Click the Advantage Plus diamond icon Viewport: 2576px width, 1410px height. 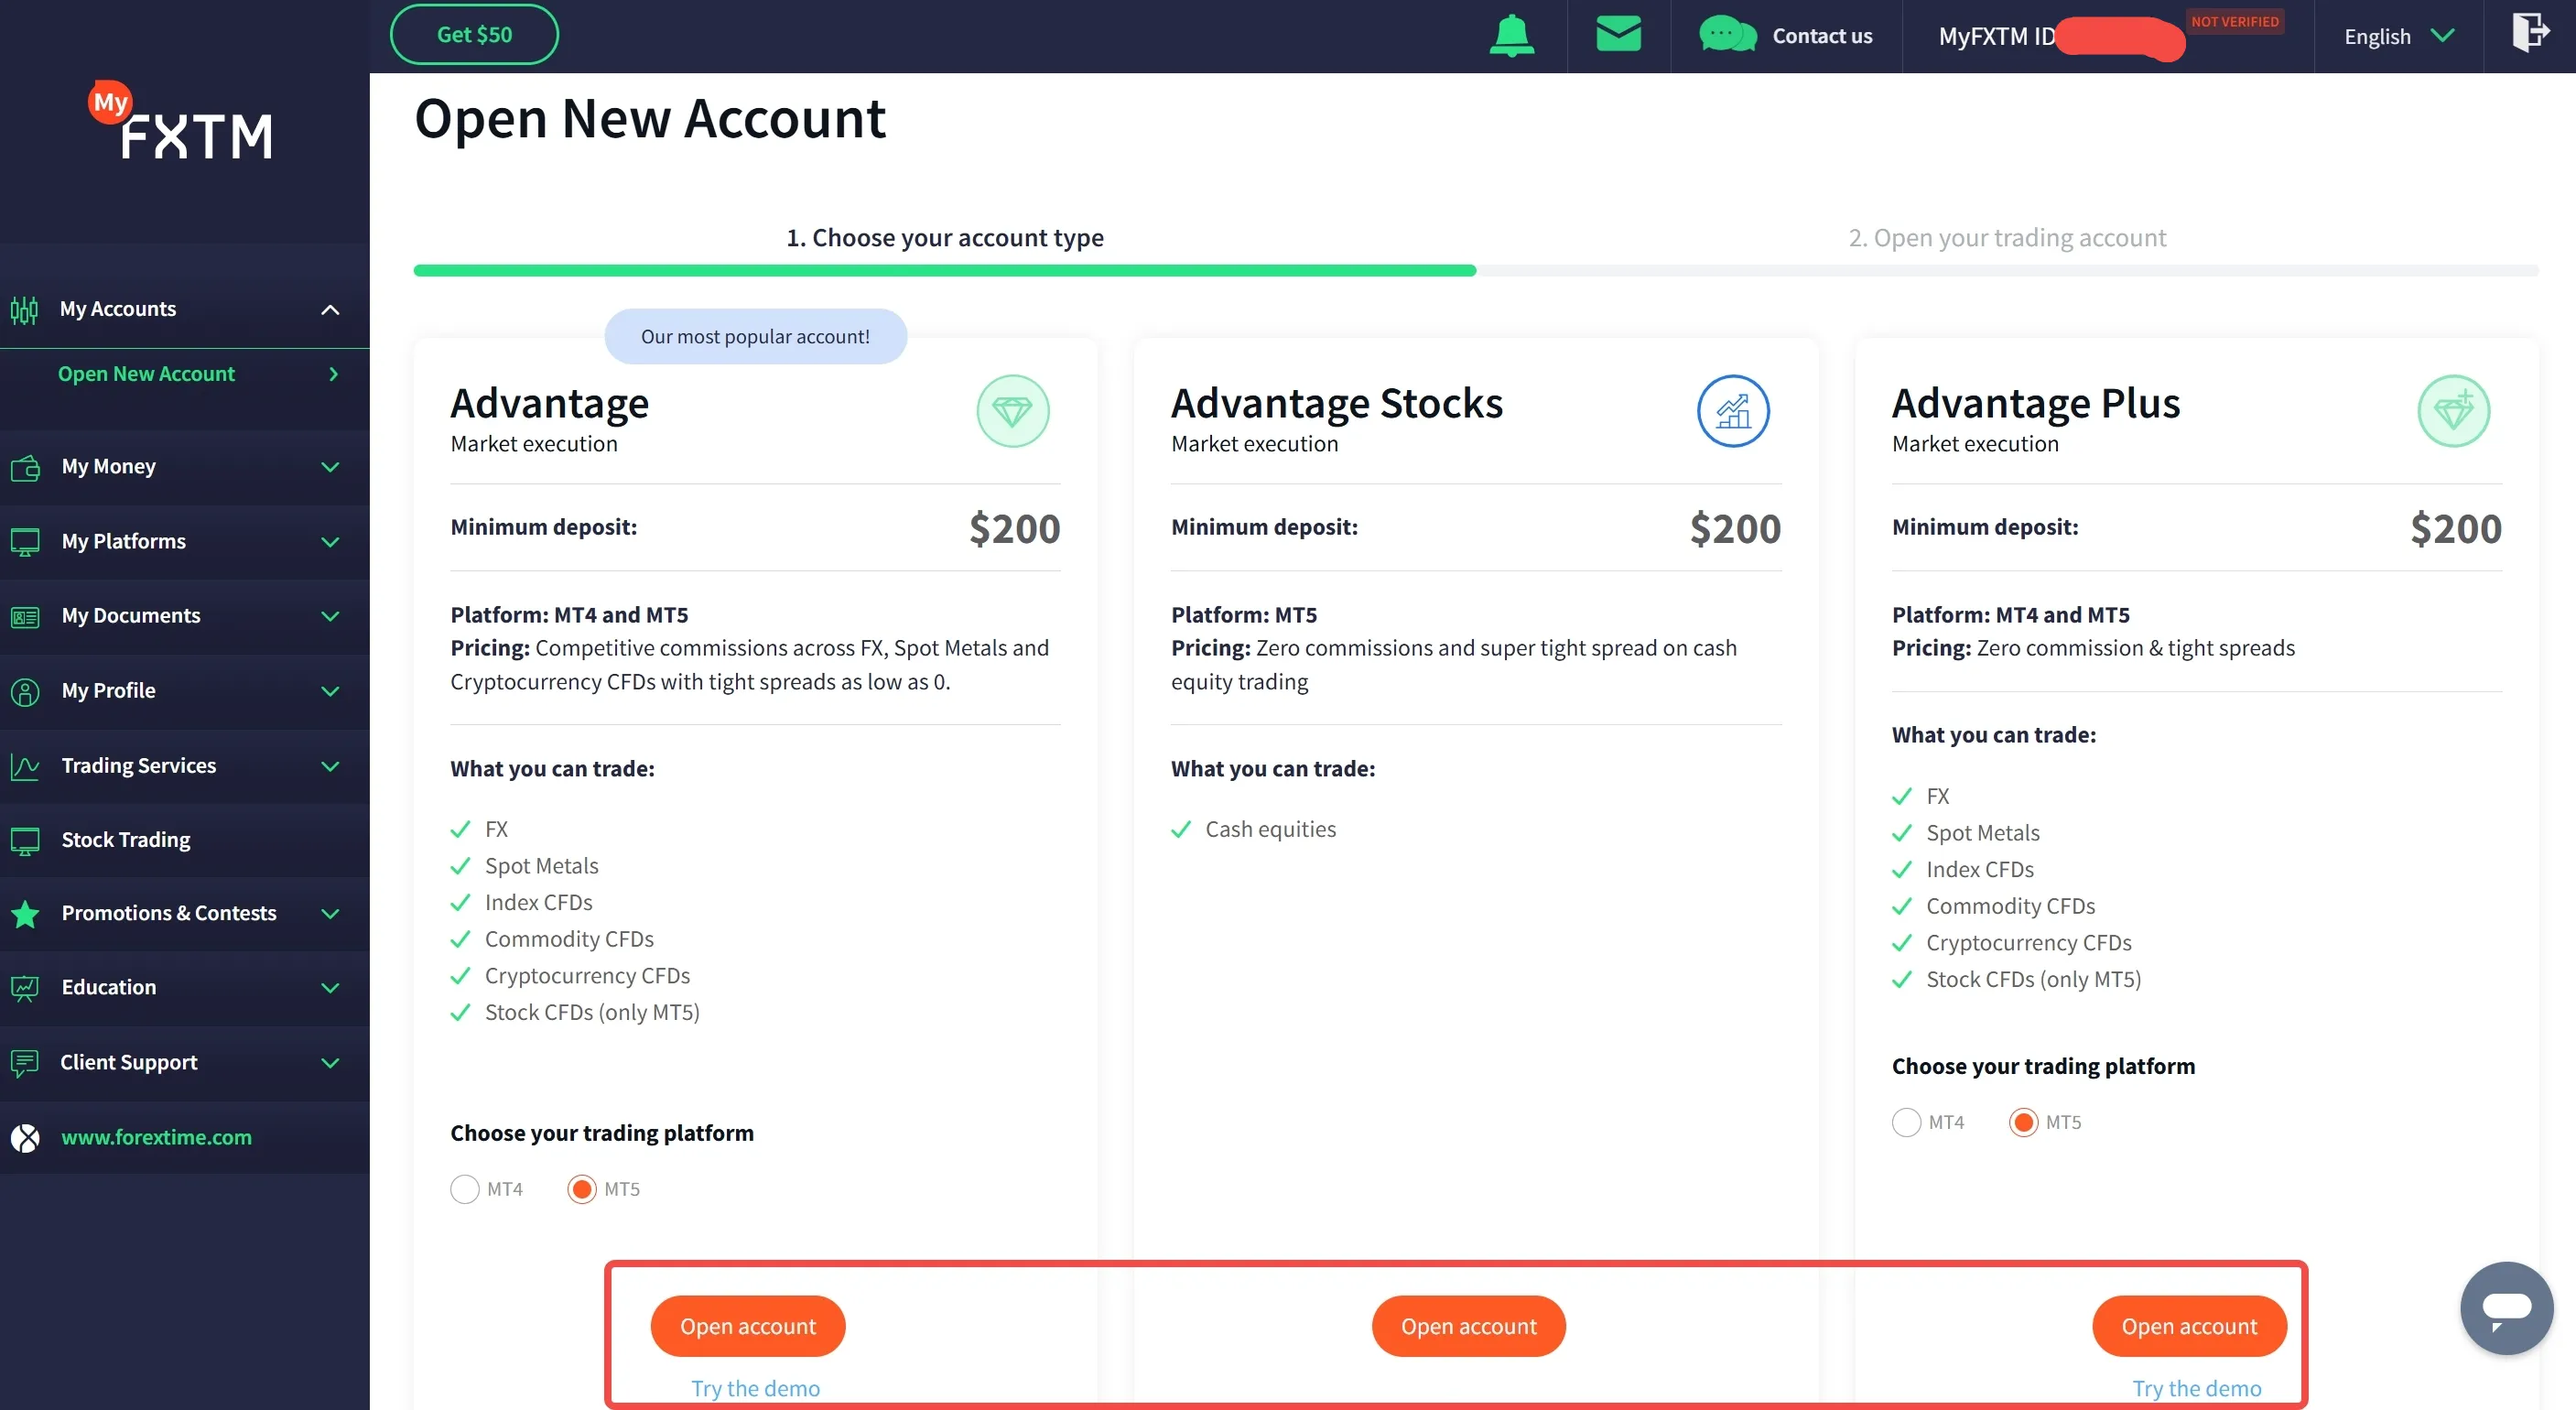[2453, 411]
